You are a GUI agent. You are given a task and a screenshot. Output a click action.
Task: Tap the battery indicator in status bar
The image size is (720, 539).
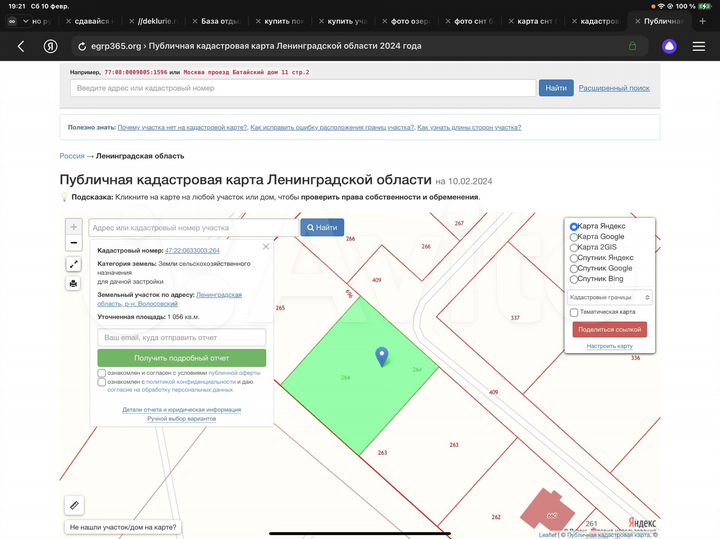tap(704, 6)
